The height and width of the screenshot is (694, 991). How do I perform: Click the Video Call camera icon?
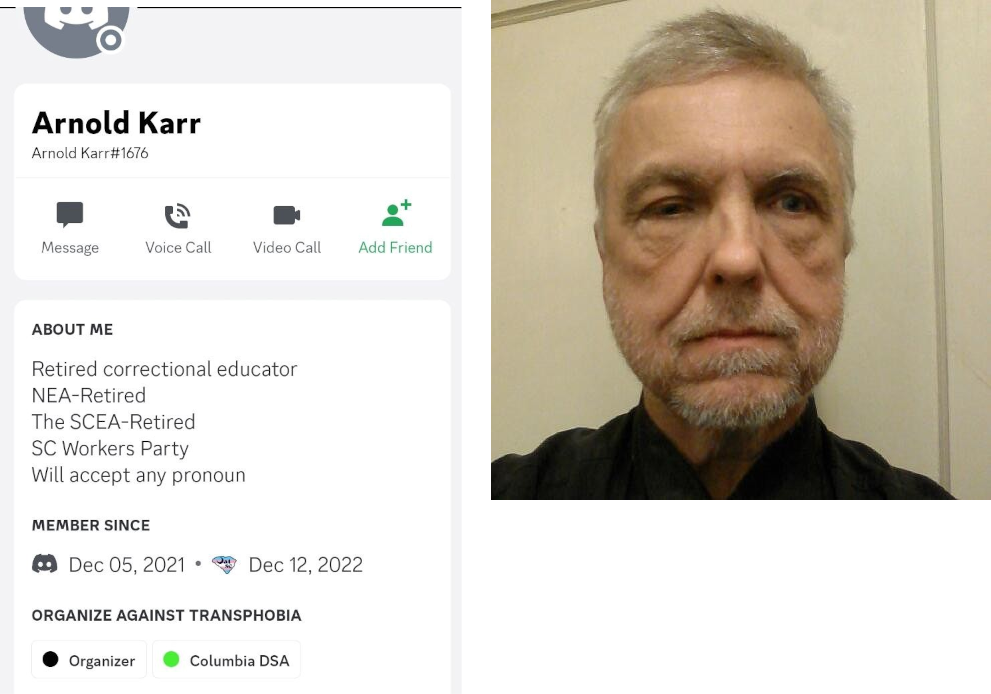pyautogui.click(x=286, y=215)
